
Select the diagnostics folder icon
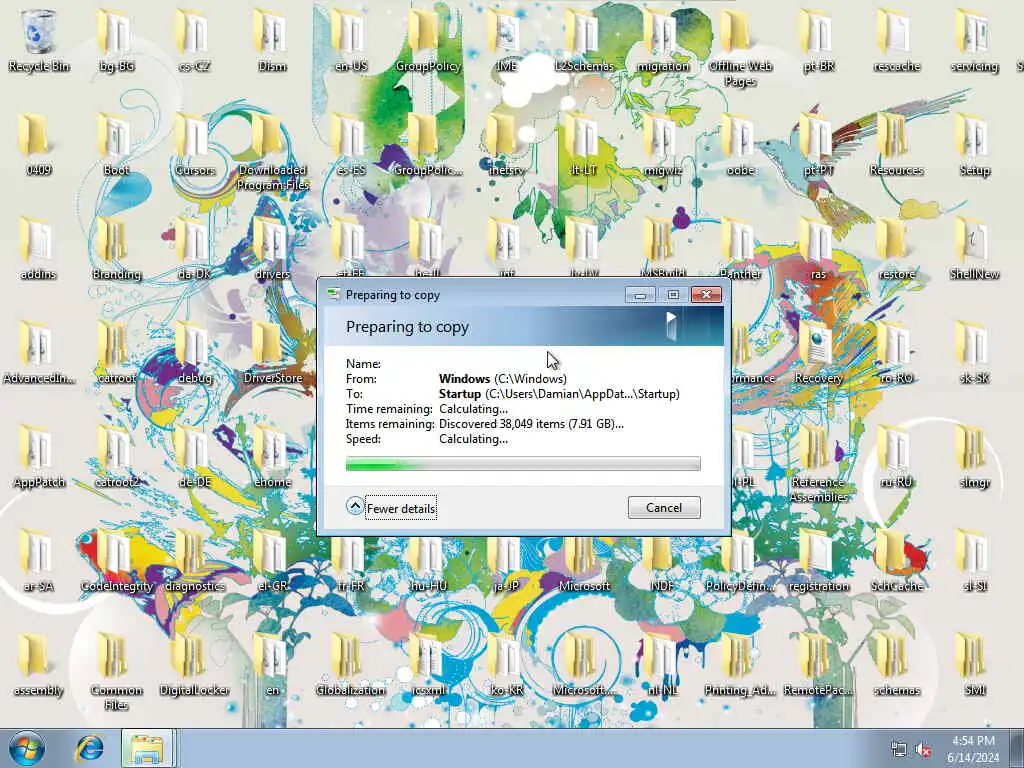[x=194, y=560]
